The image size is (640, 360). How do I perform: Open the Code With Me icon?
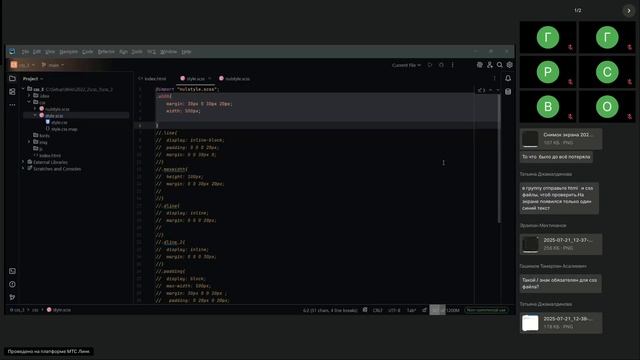[480, 65]
